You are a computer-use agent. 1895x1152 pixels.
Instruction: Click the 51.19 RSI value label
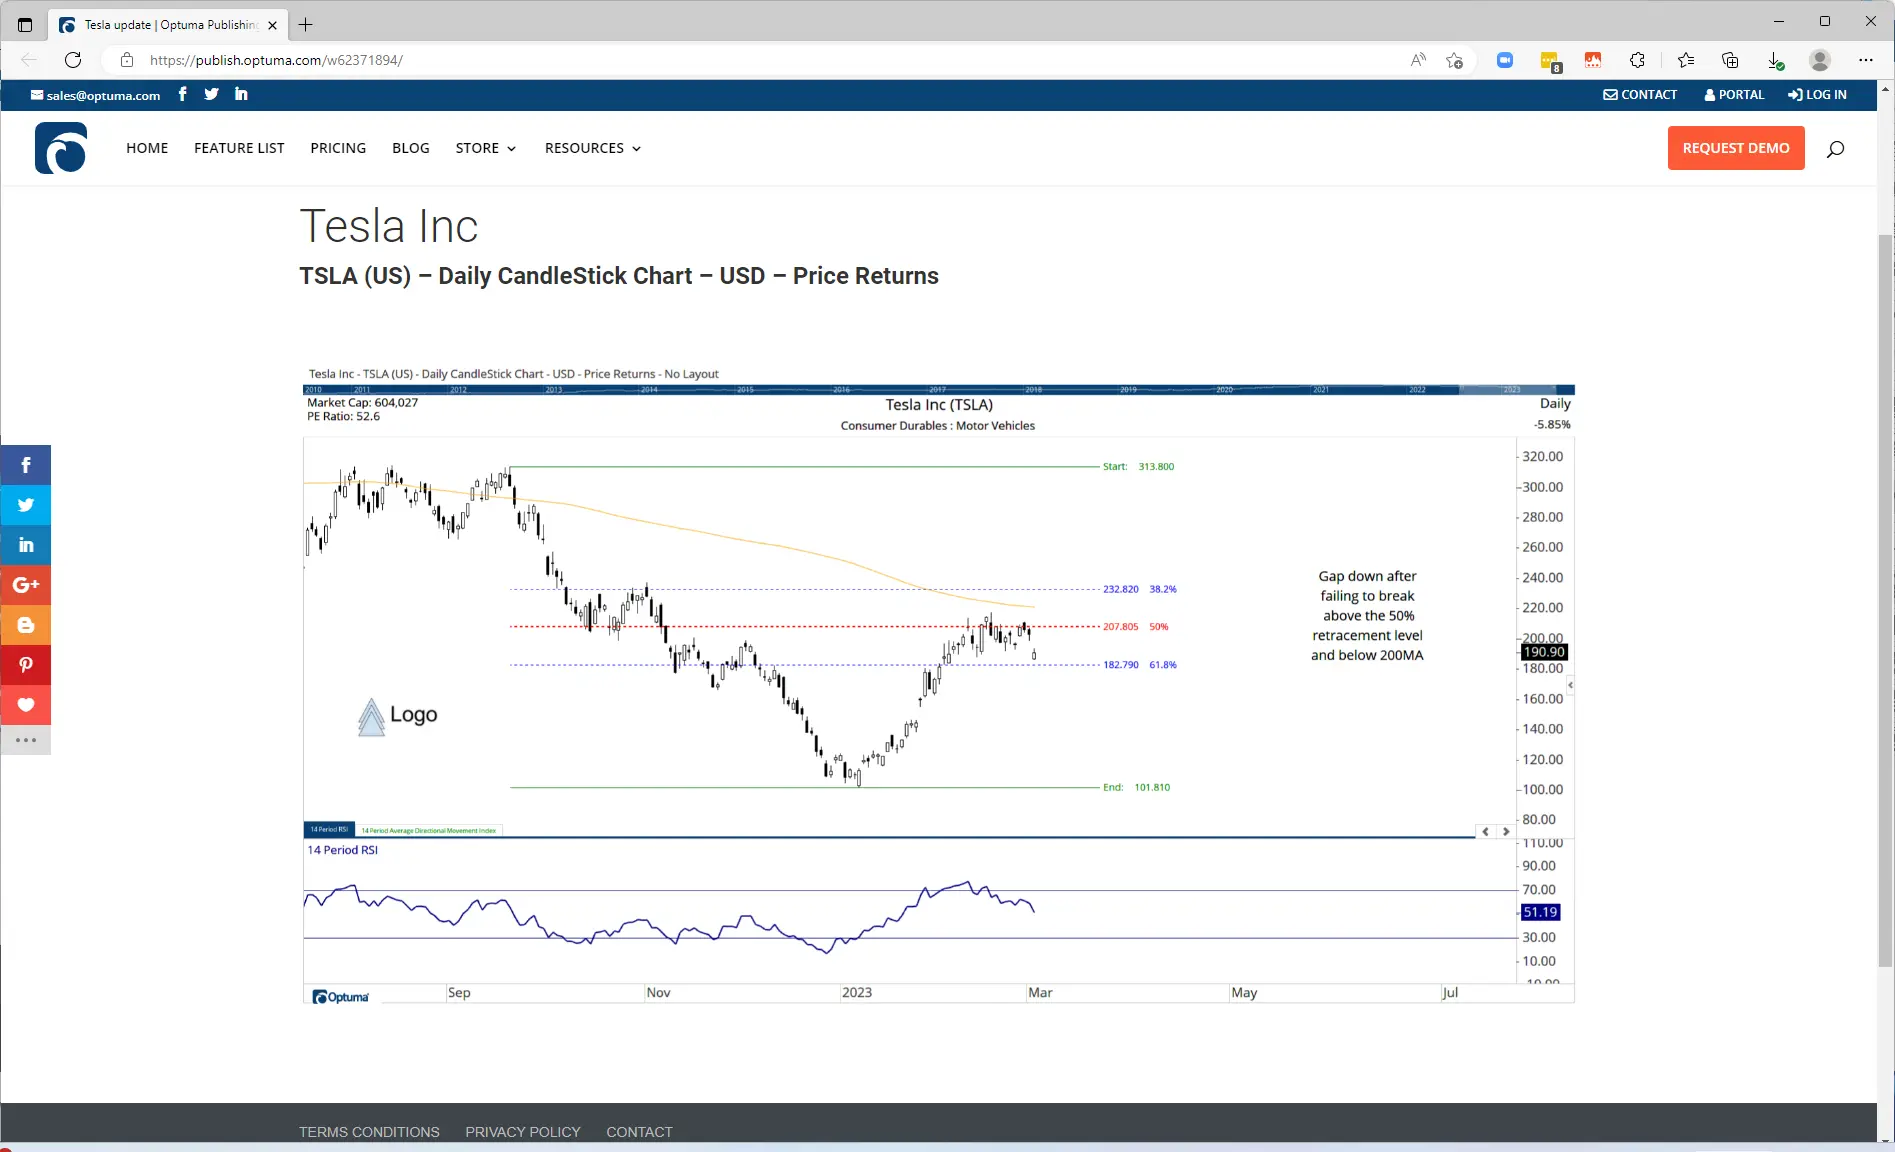point(1540,912)
